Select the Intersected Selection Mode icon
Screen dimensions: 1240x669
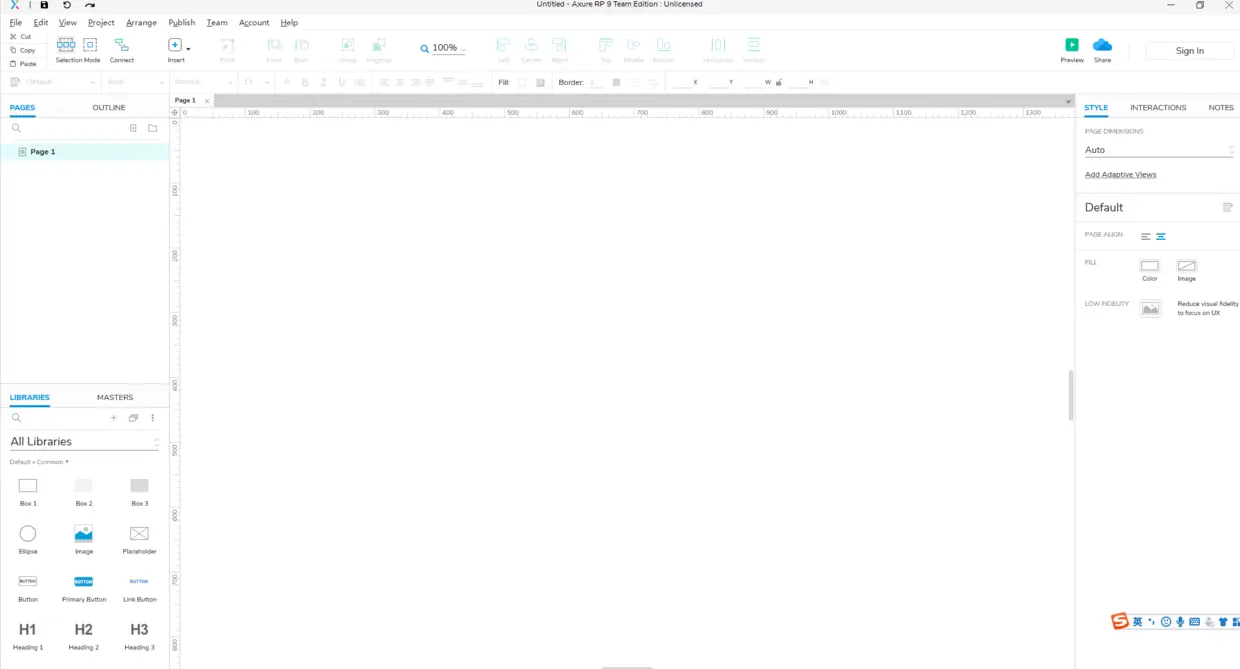(x=66, y=45)
